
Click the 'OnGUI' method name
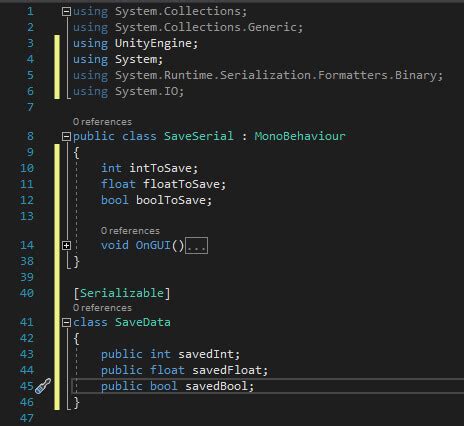point(153,246)
